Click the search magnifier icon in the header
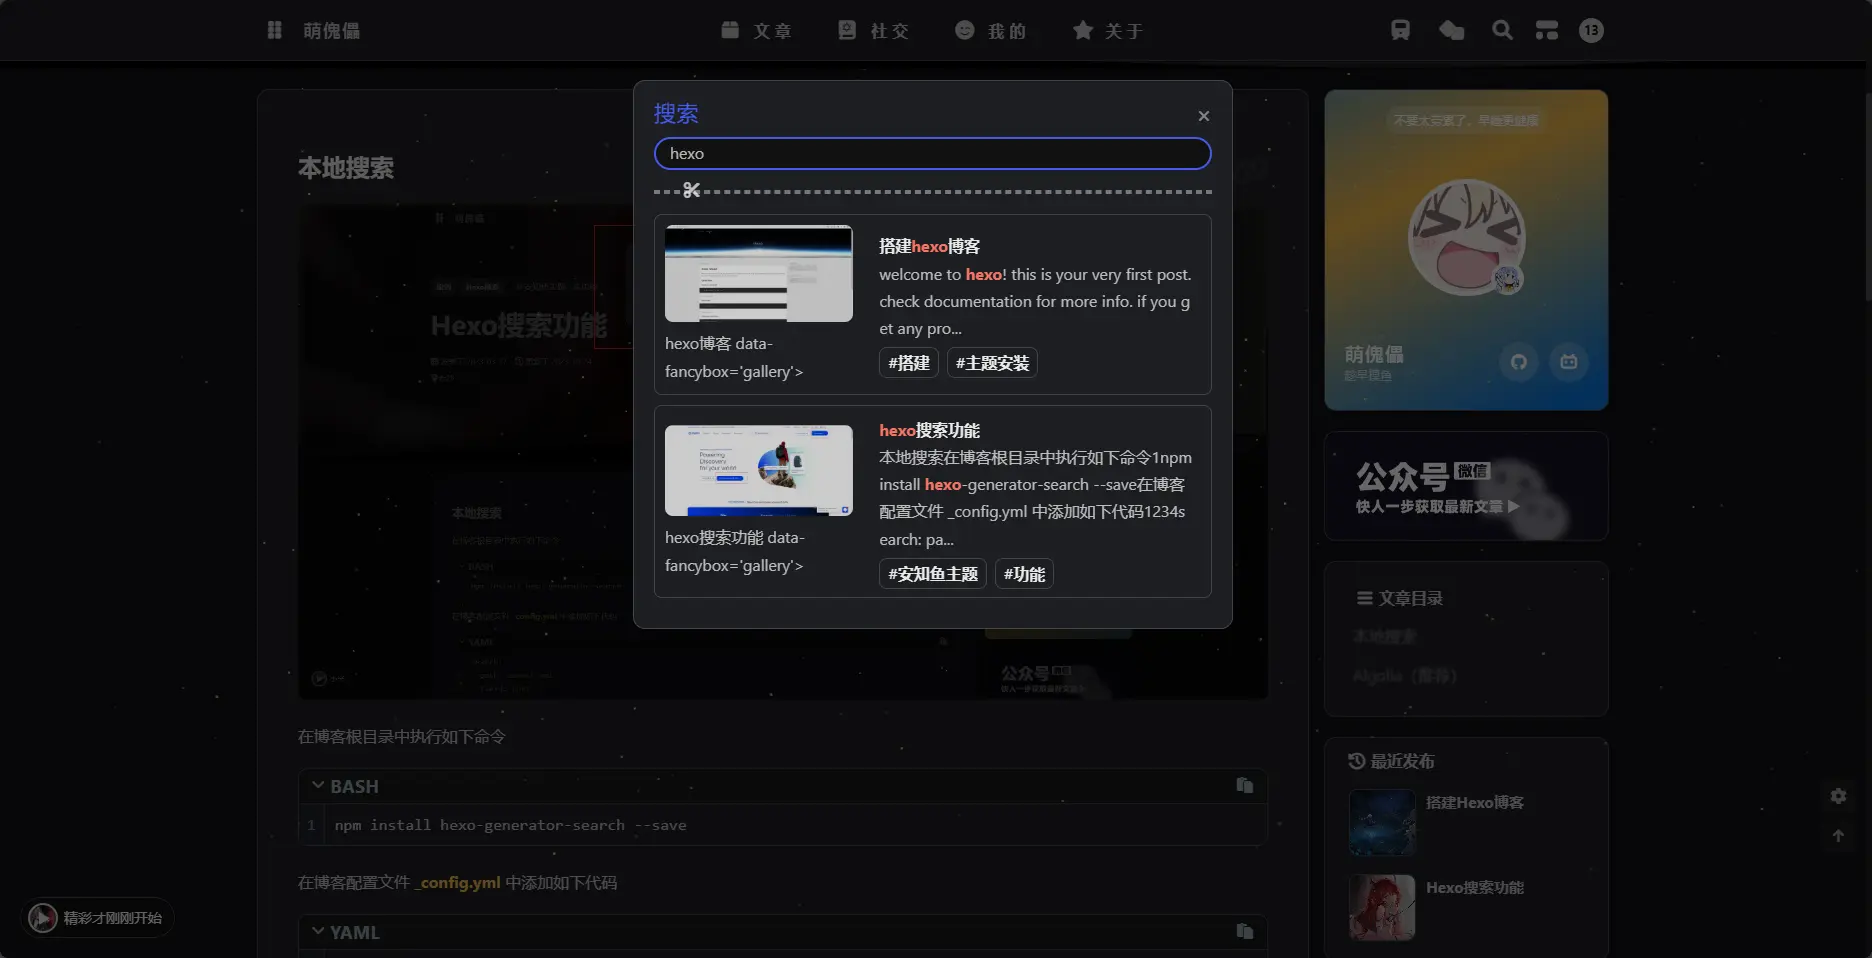The width and height of the screenshot is (1872, 958). tap(1502, 30)
